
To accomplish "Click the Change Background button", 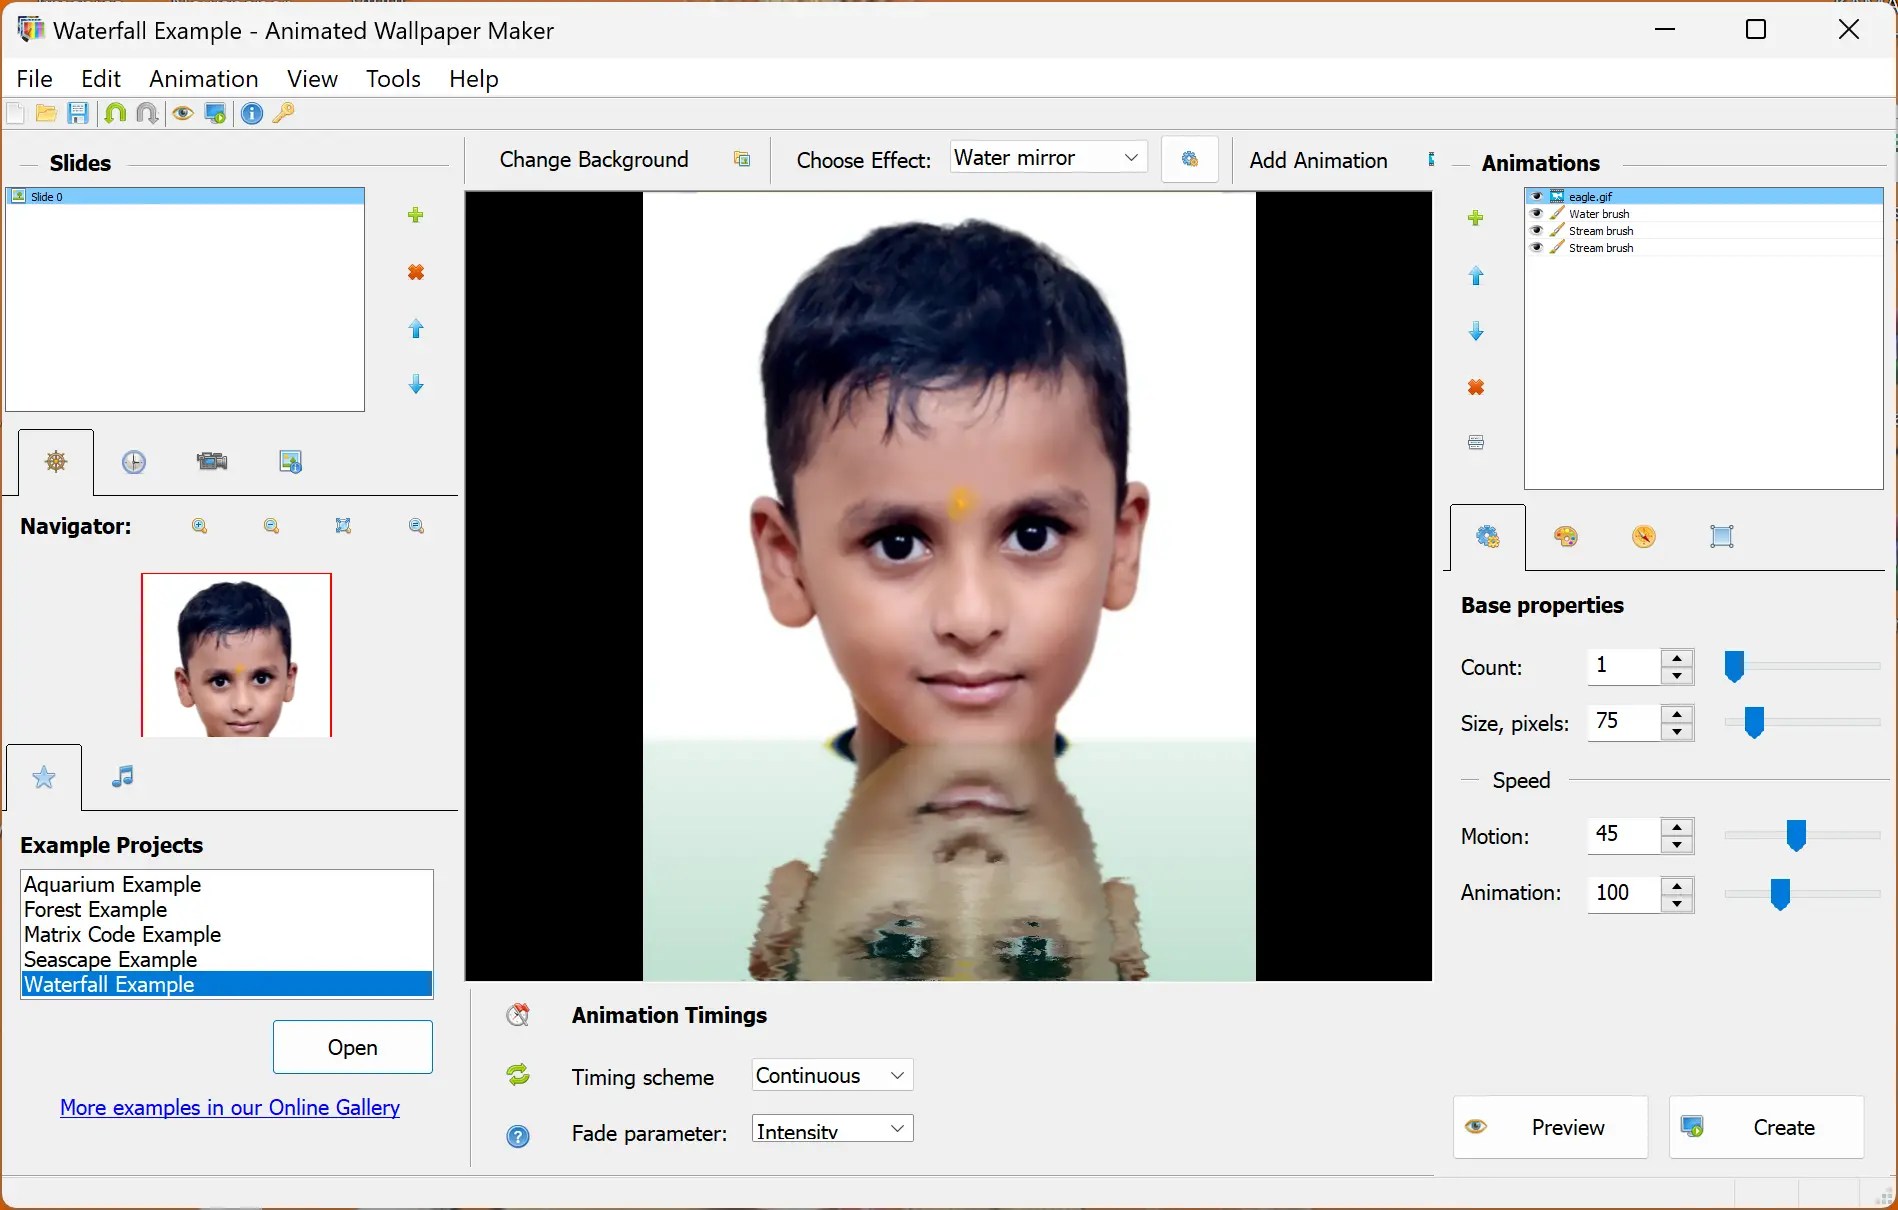I will pos(594,160).
